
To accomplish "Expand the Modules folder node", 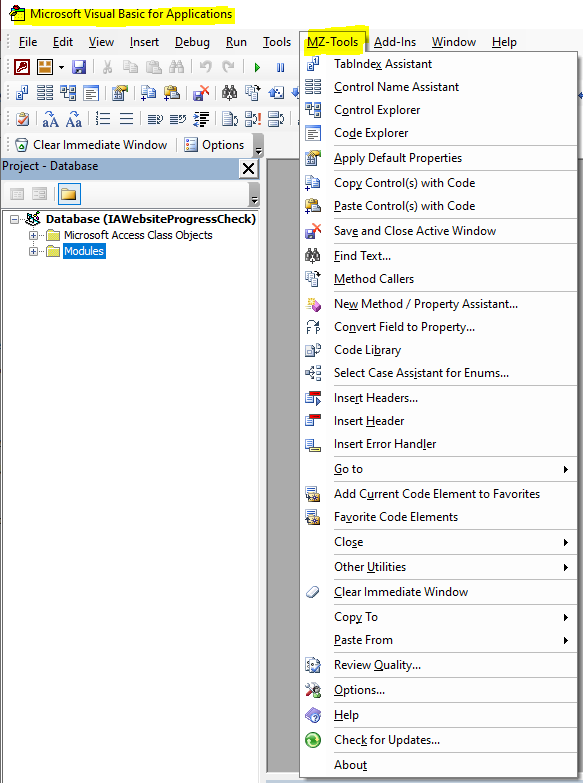I will tap(33, 251).
